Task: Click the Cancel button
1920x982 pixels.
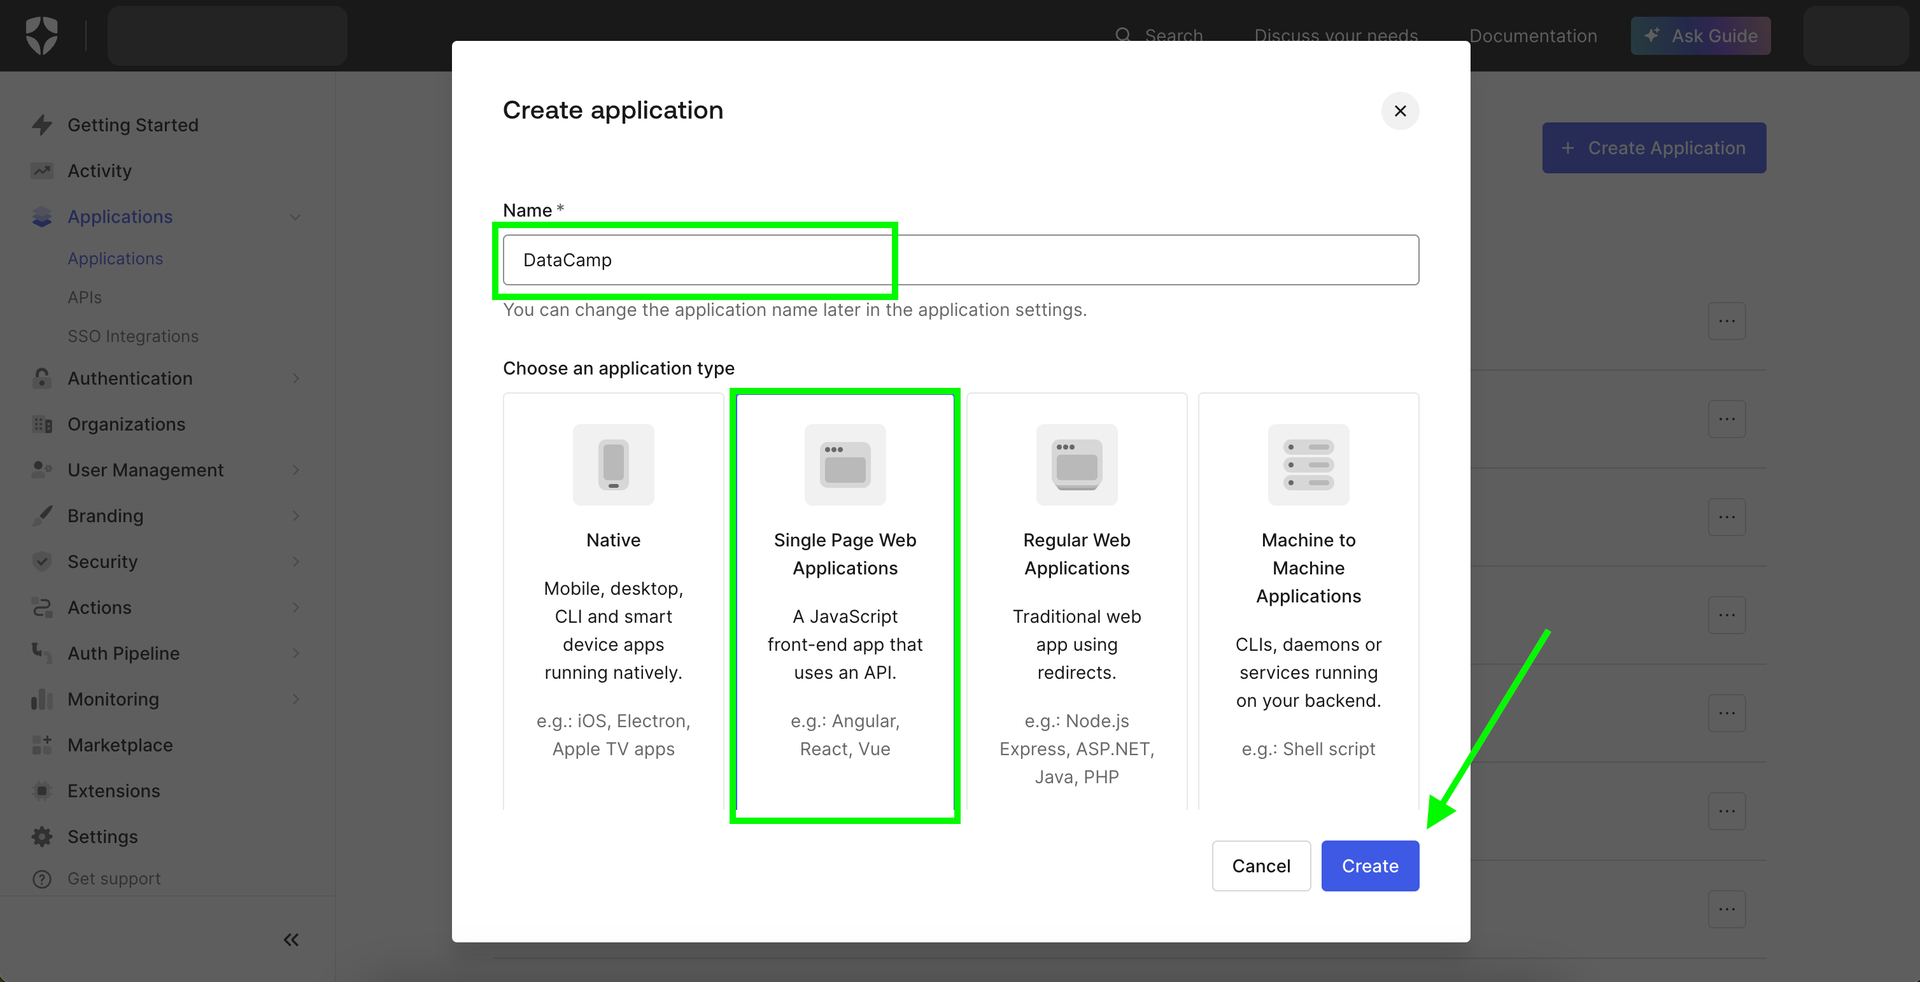Action: tap(1260, 866)
